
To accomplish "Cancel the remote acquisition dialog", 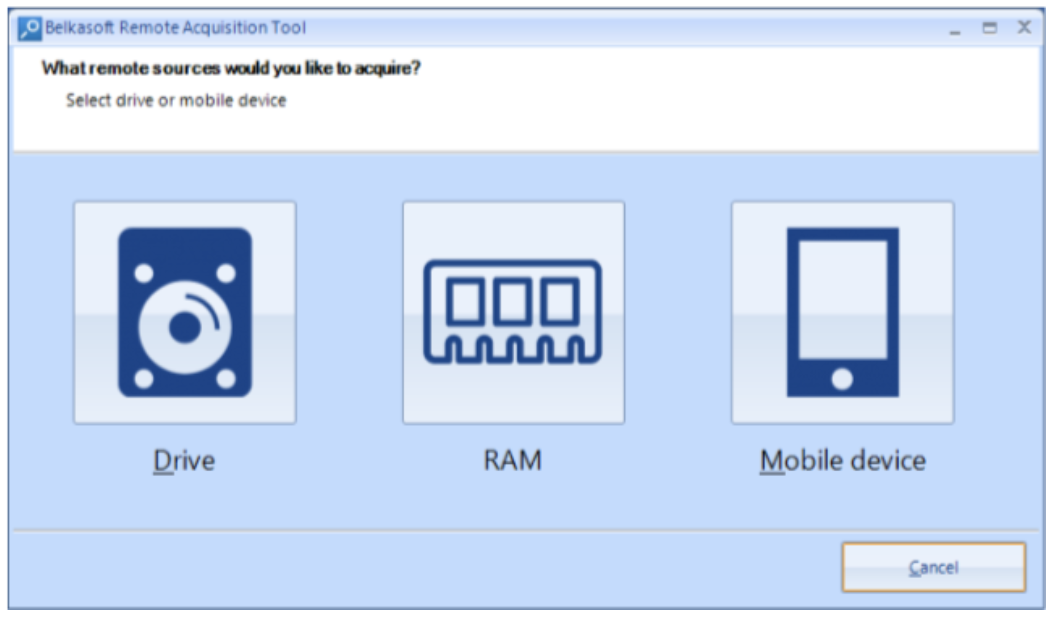I will (934, 567).
